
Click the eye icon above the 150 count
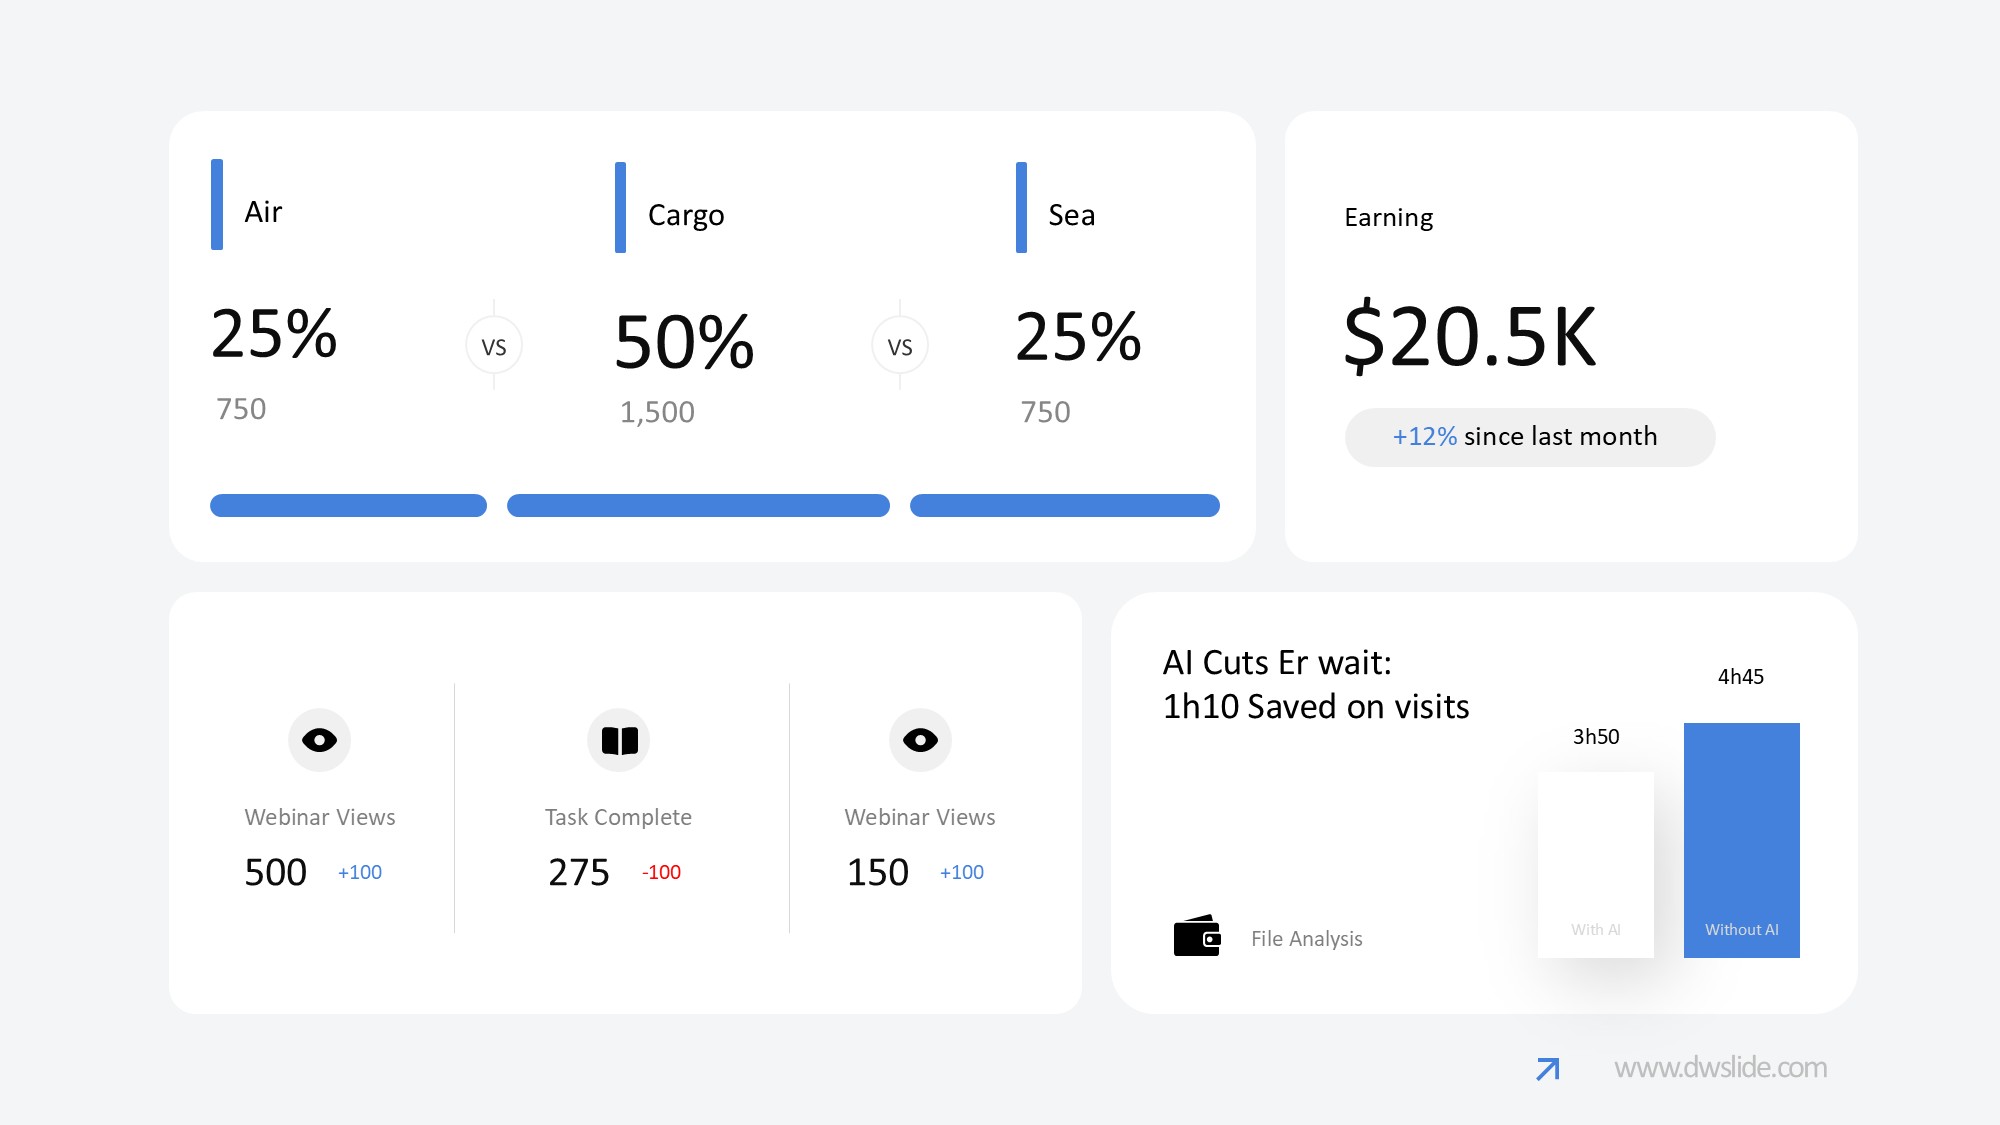[920, 740]
